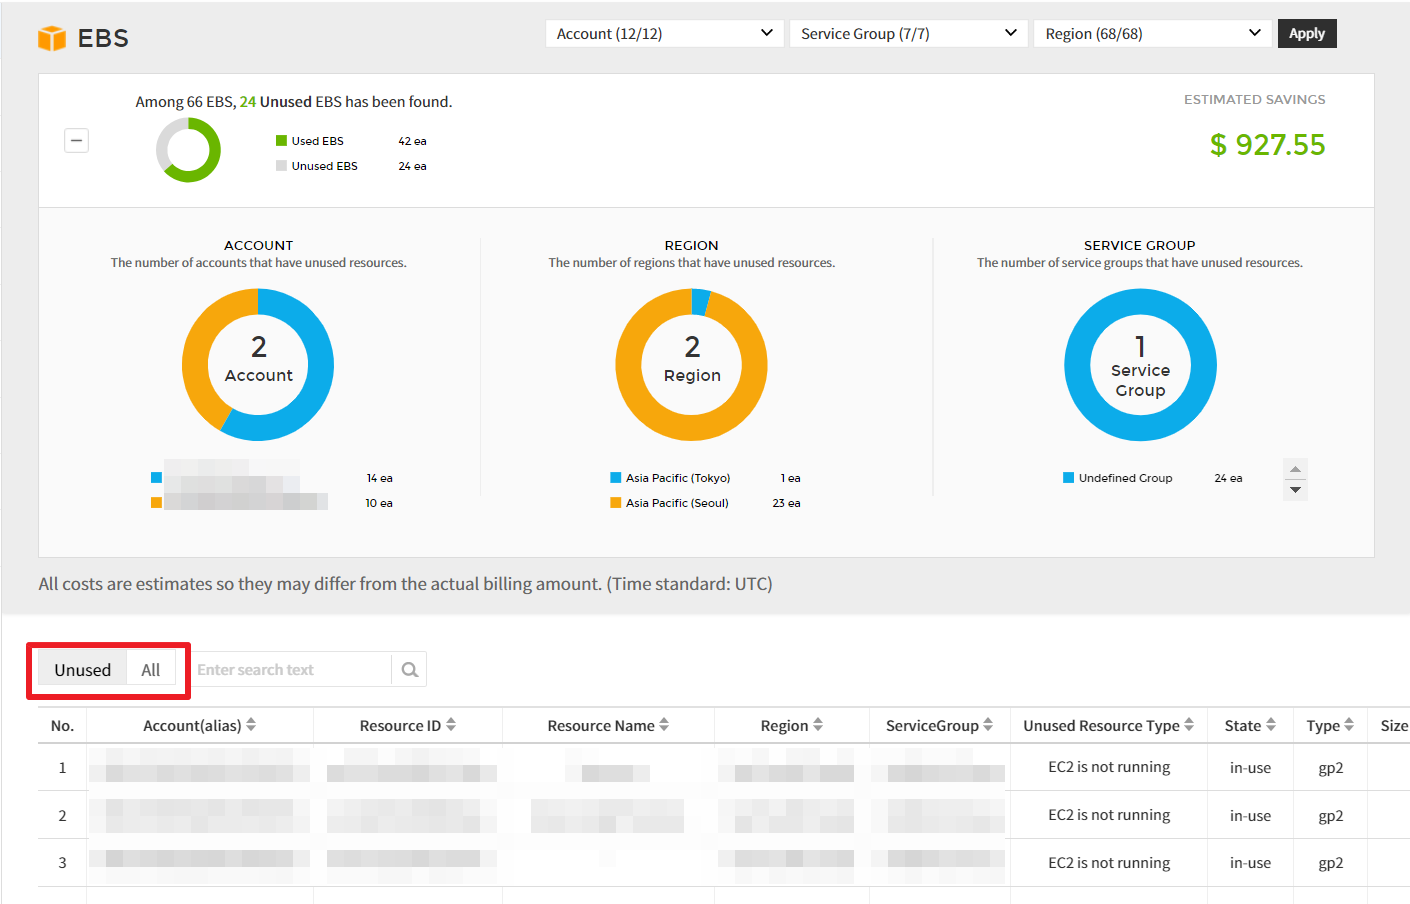Sort table by State column arrows

coord(1271,725)
